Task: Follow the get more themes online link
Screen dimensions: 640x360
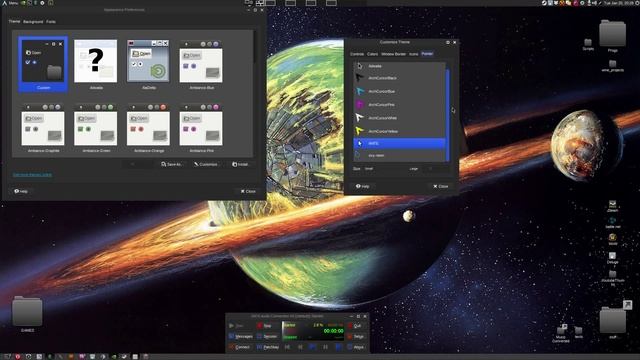Action: coord(32,175)
